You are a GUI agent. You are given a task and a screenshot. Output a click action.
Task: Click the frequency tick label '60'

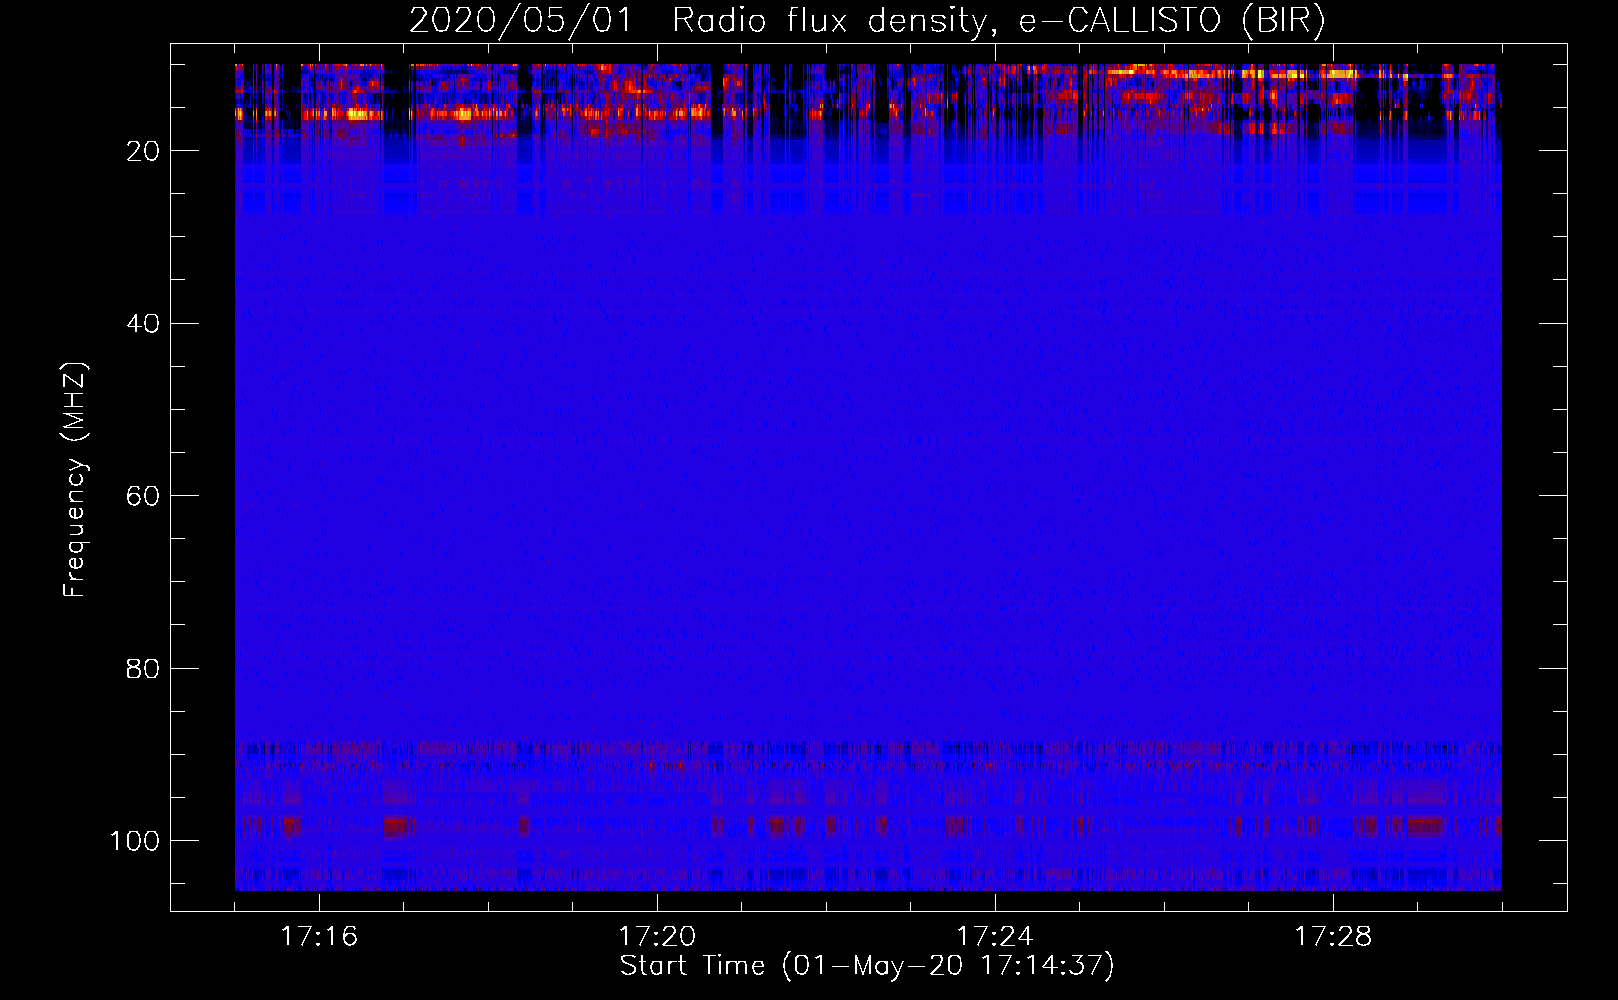pos(143,496)
